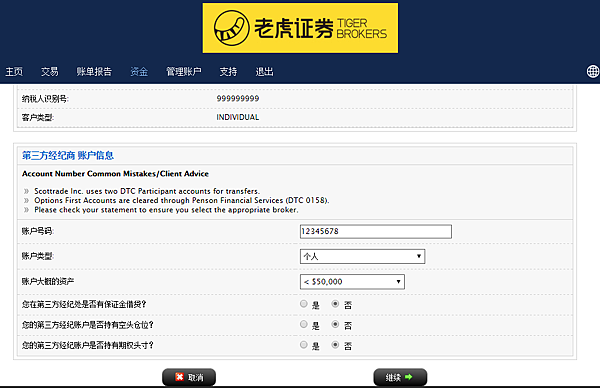
Task: Click the 第三方经纪商 账户信息 heading
Action: pyautogui.click(x=68, y=155)
